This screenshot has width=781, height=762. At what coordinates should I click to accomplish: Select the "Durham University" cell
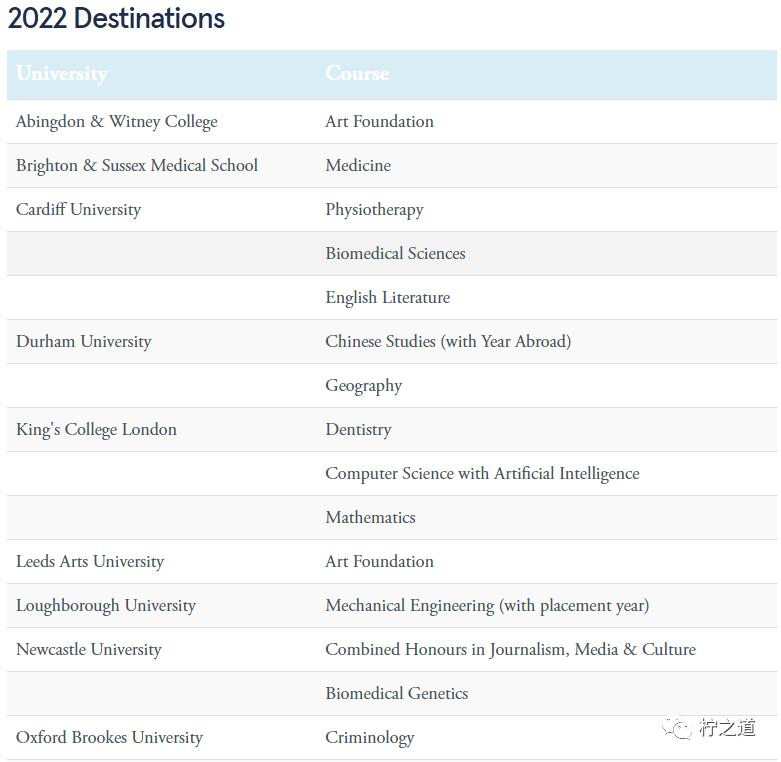pos(84,342)
